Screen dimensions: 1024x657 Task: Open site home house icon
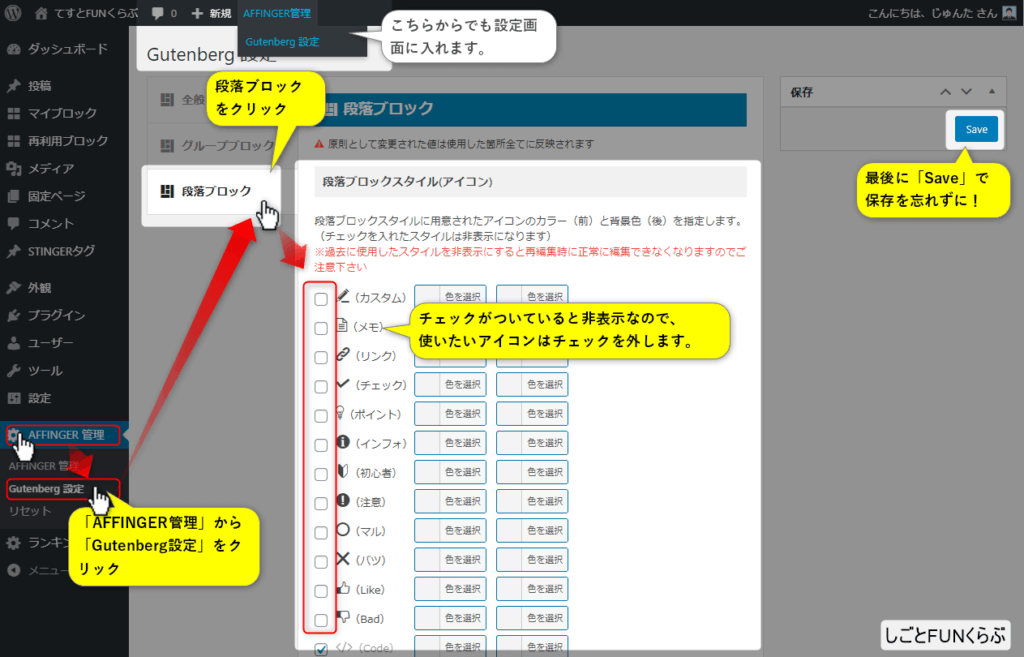pos(41,13)
